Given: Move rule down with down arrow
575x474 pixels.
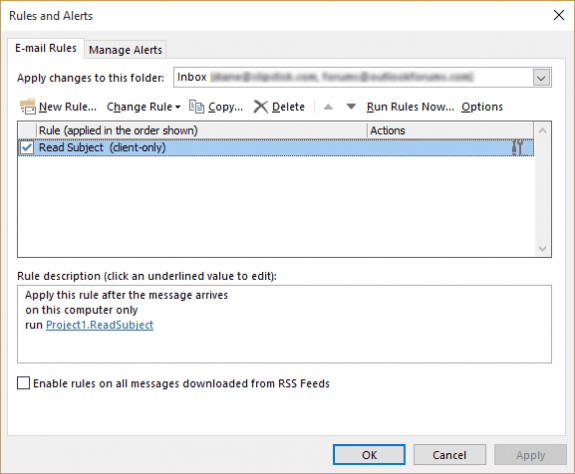Looking at the screenshot, I should tap(351, 107).
